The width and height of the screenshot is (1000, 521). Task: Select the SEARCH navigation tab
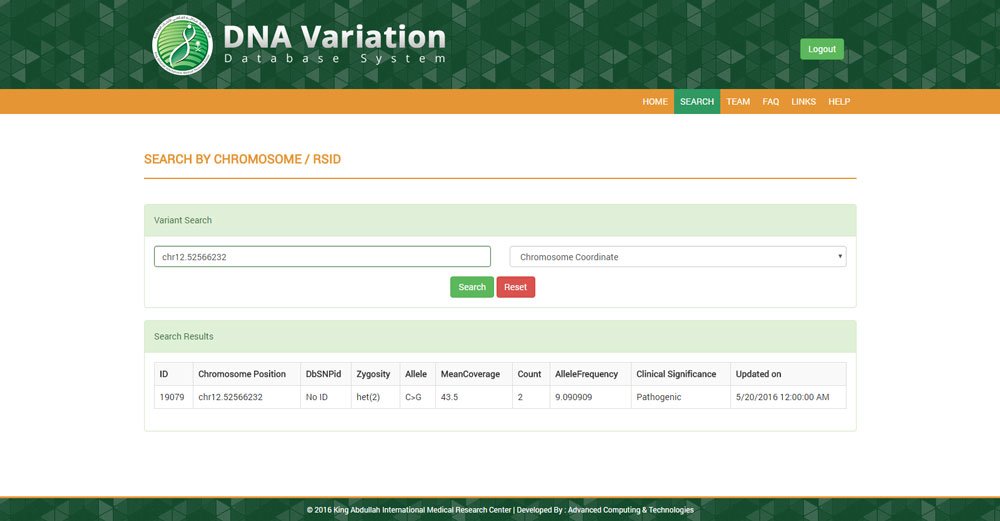coord(697,102)
